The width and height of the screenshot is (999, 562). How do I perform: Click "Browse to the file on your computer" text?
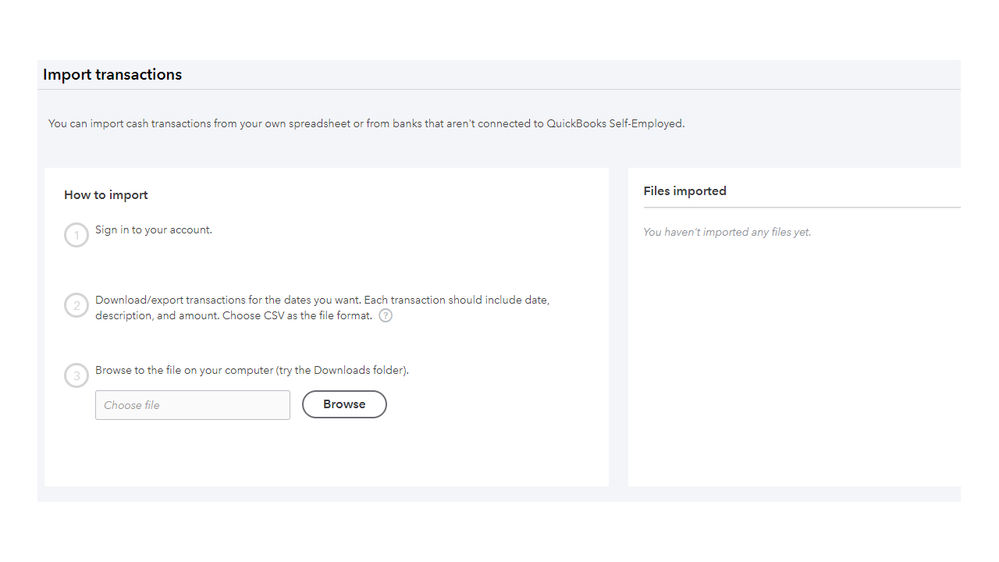pyautogui.click(x=184, y=370)
